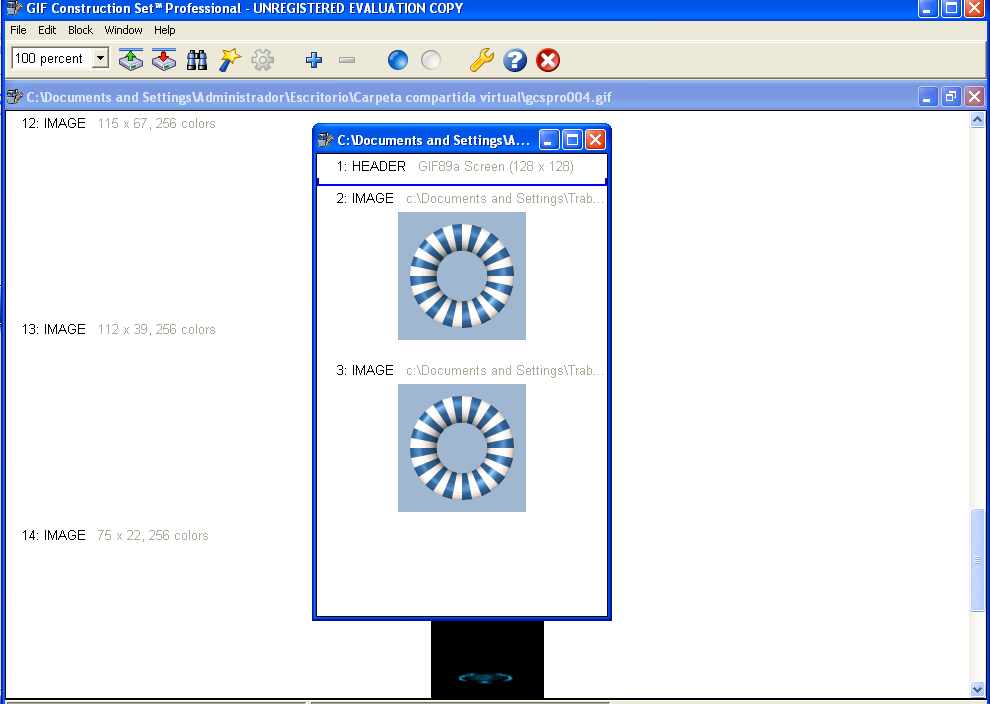This screenshot has width=990, height=704.
Task: Select the 3: IMAGE block label
Action: (x=365, y=370)
